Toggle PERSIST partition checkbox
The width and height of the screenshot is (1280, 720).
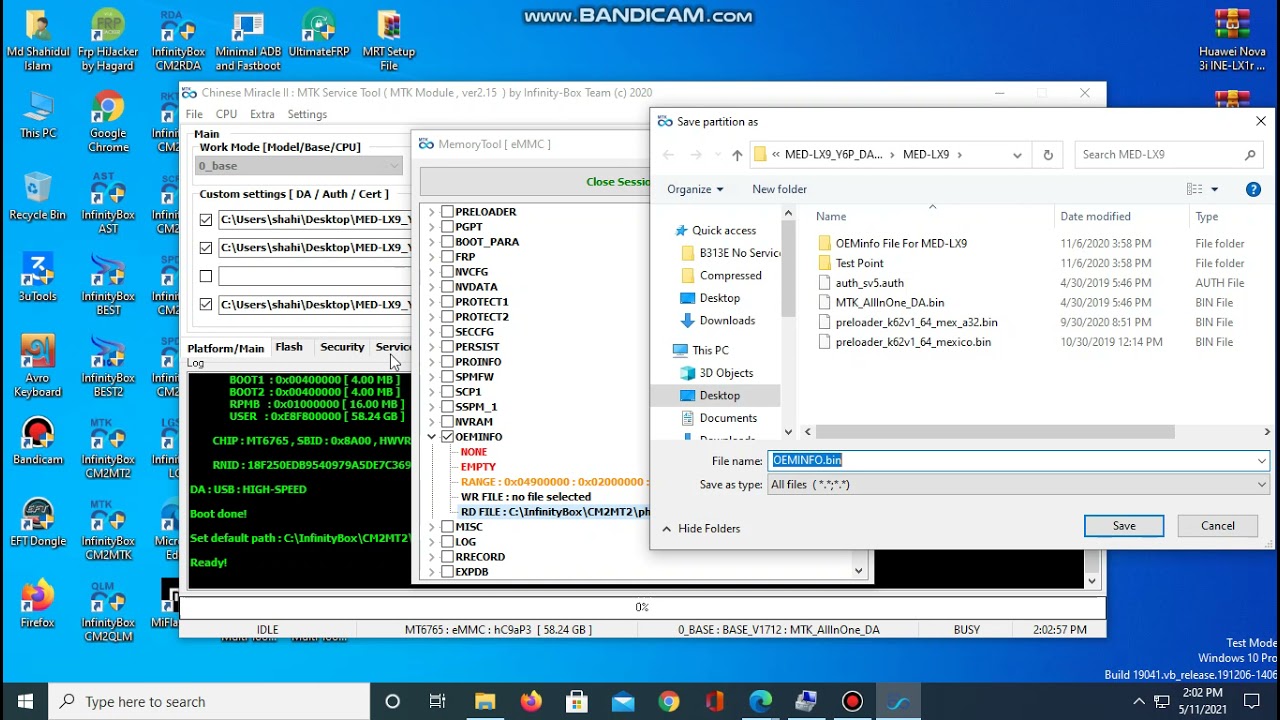(x=447, y=347)
